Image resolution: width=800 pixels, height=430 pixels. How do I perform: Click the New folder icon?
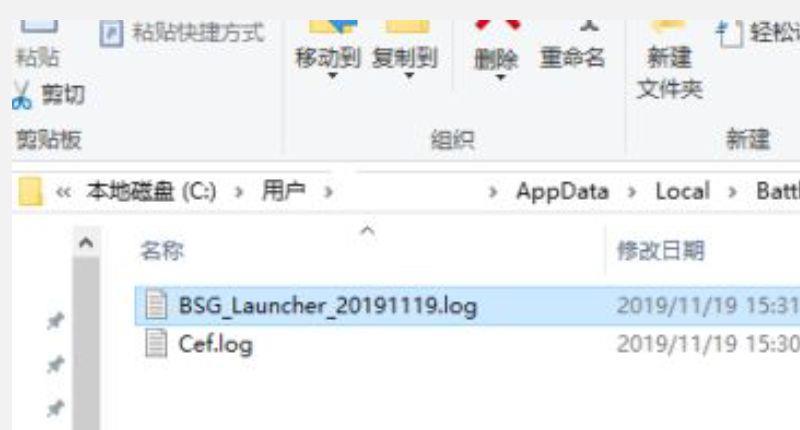[668, 26]
